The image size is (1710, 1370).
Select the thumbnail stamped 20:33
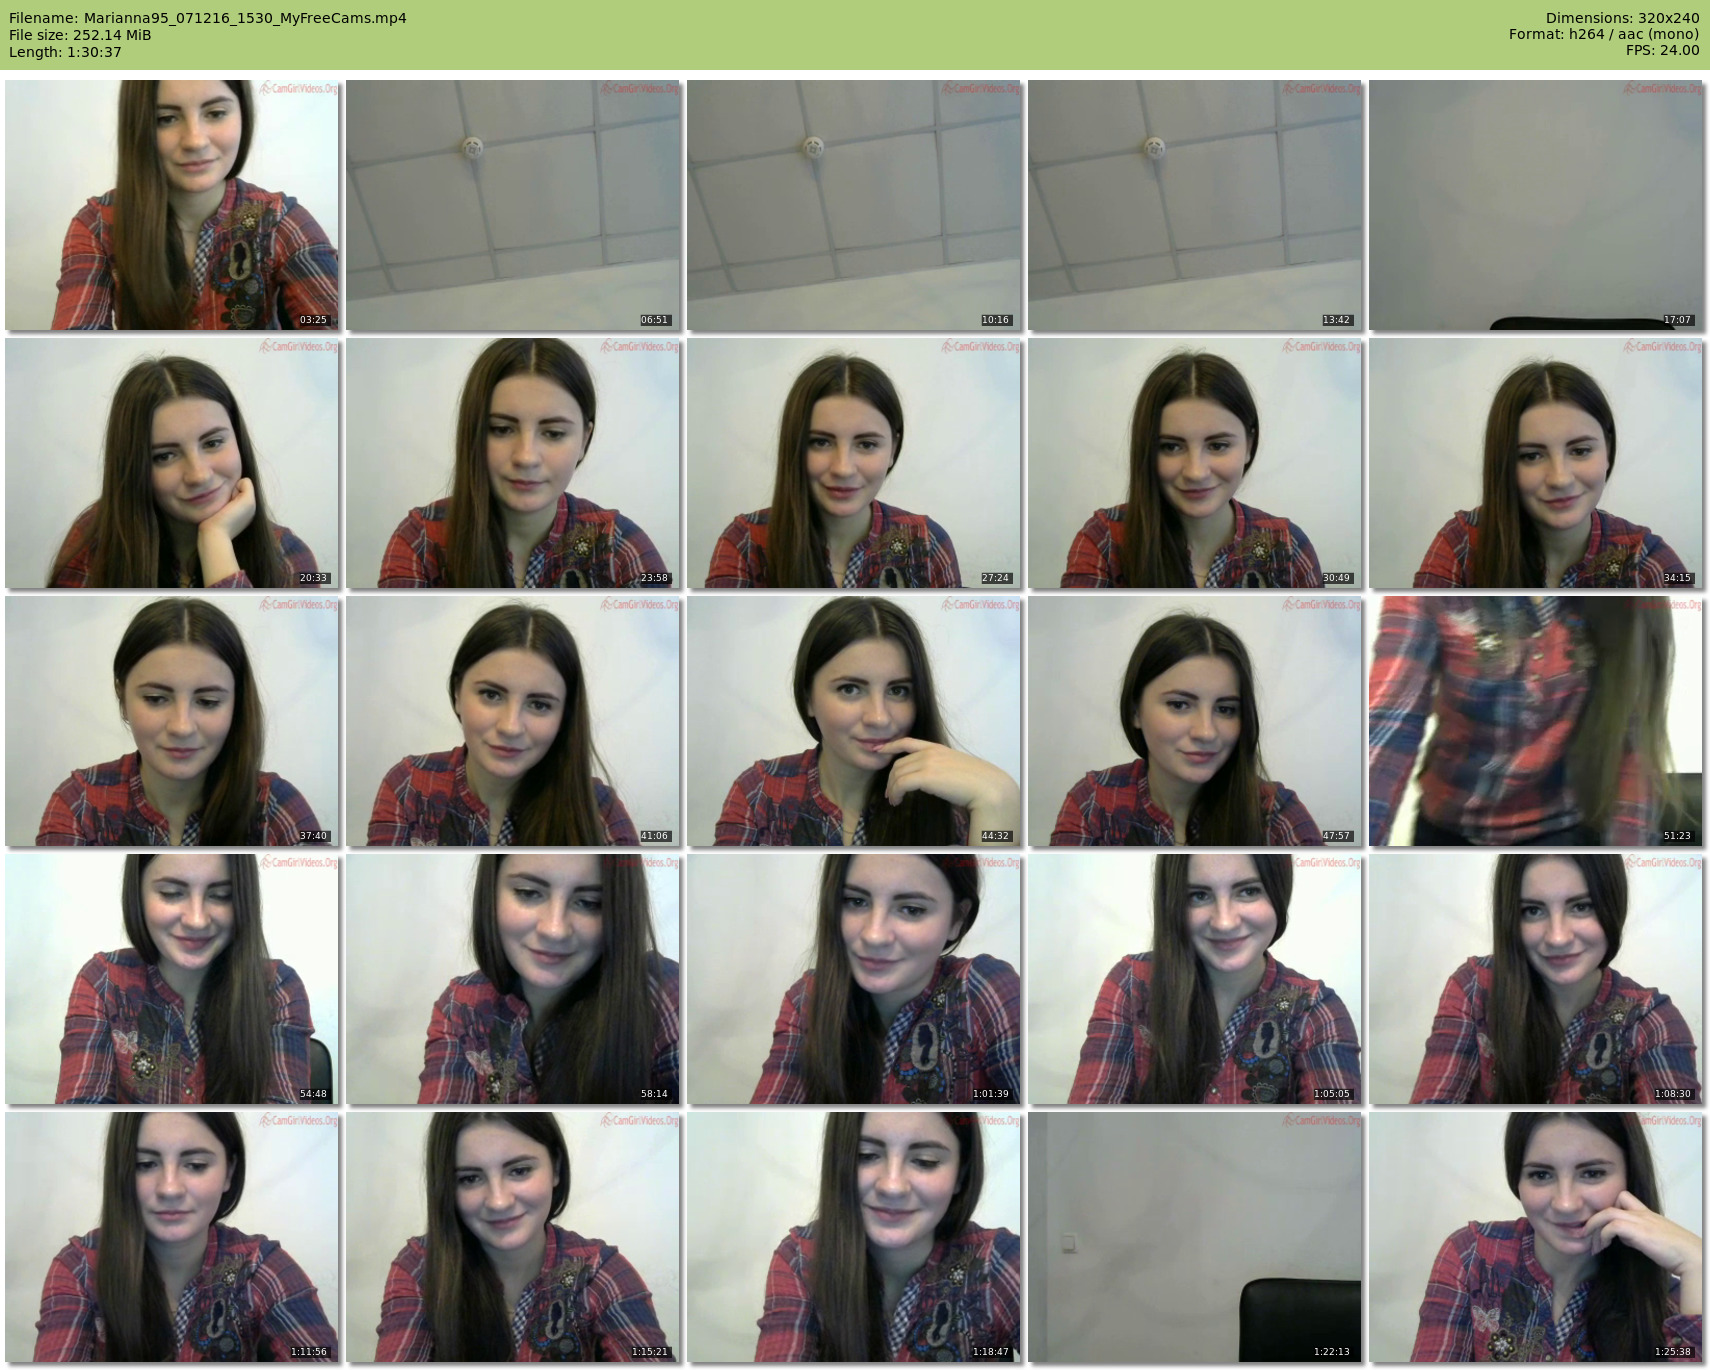coord(172,463)
